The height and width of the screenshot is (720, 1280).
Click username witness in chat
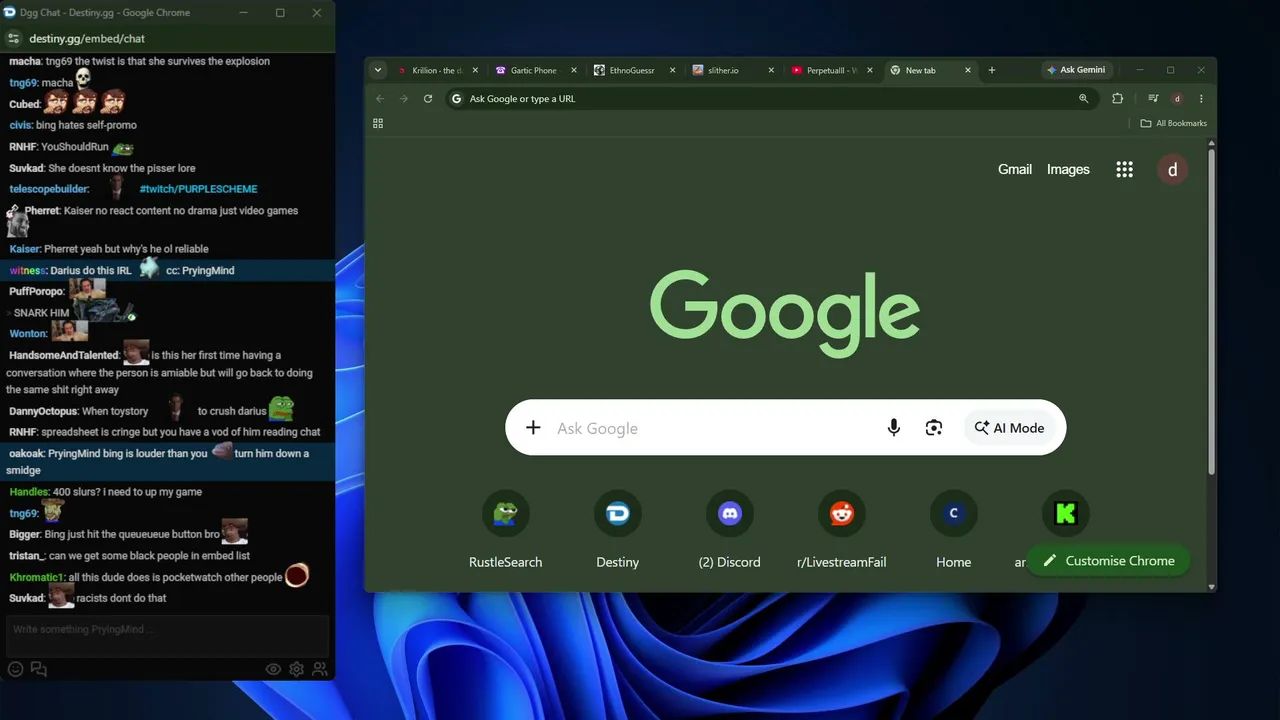click(x=27, y=270)
